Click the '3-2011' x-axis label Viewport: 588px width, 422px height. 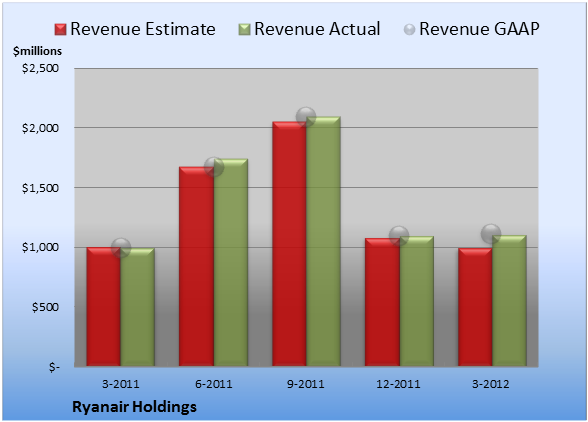[x=121, y=384]
